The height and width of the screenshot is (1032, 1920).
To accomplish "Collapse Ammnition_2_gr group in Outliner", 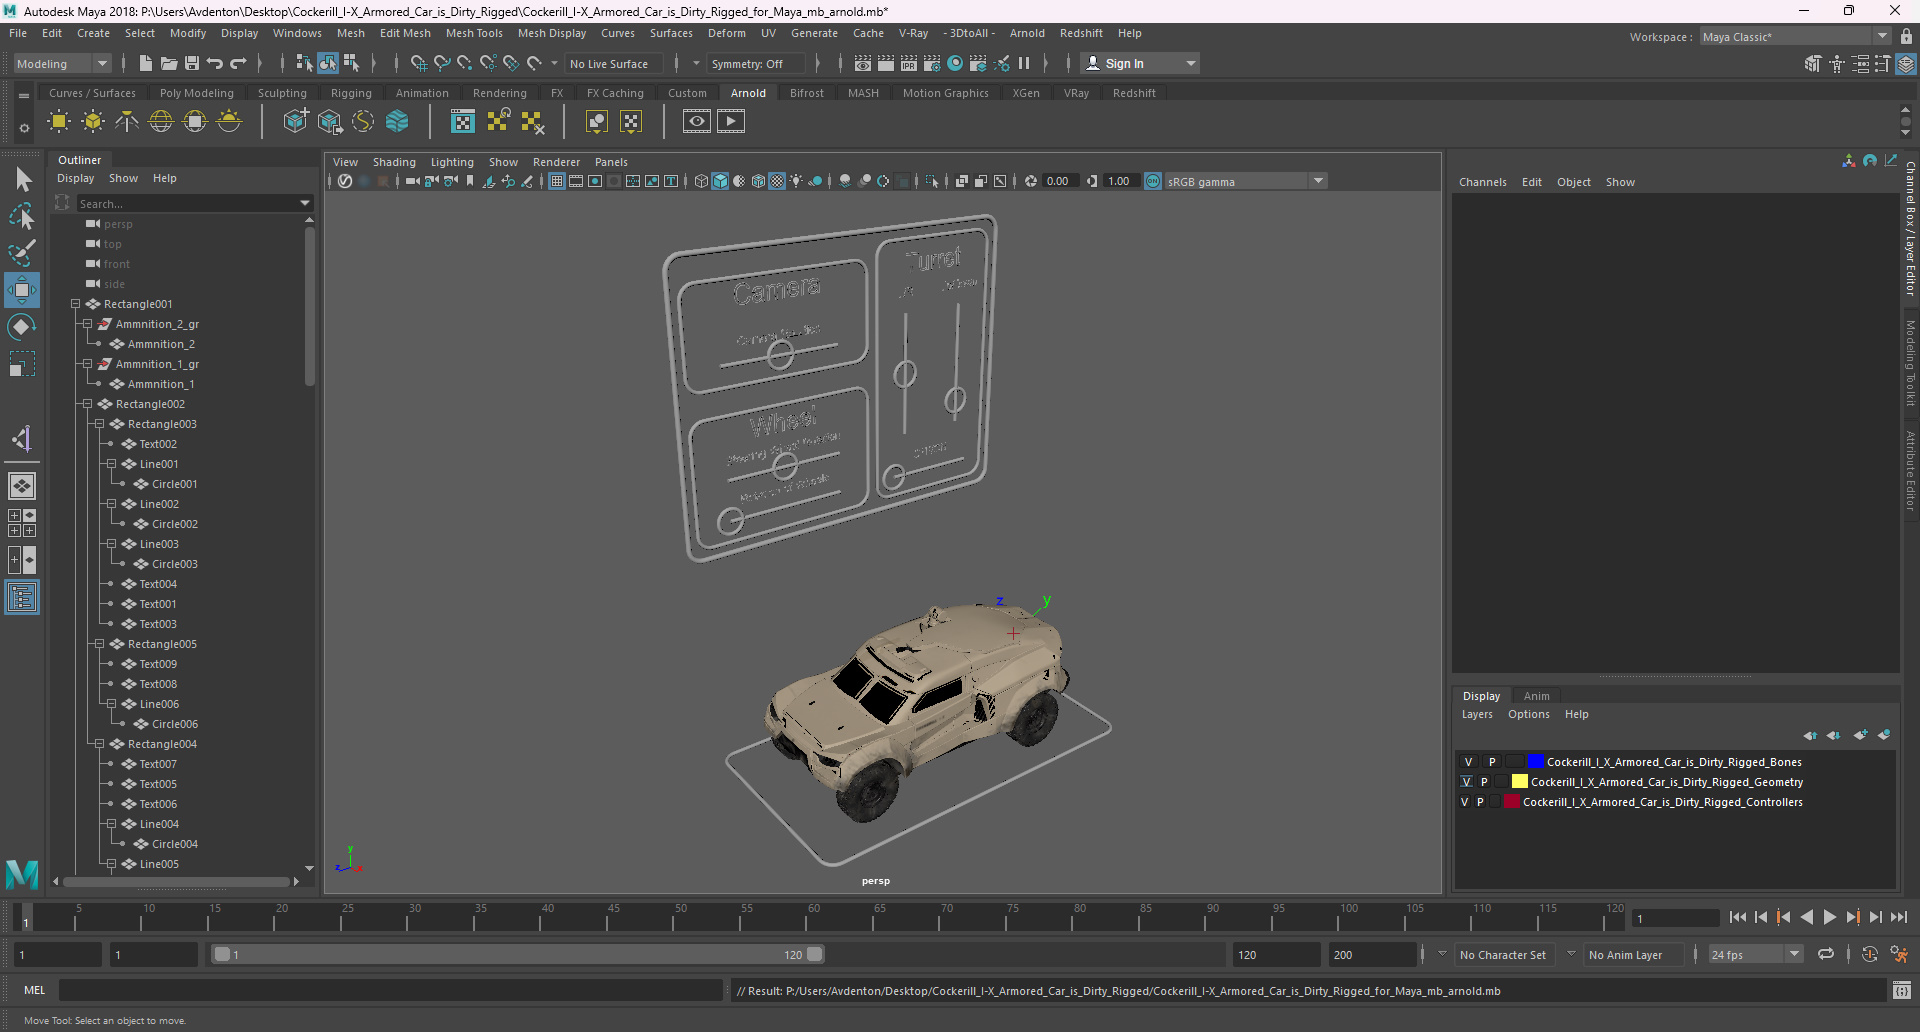I will coord(87,324).
